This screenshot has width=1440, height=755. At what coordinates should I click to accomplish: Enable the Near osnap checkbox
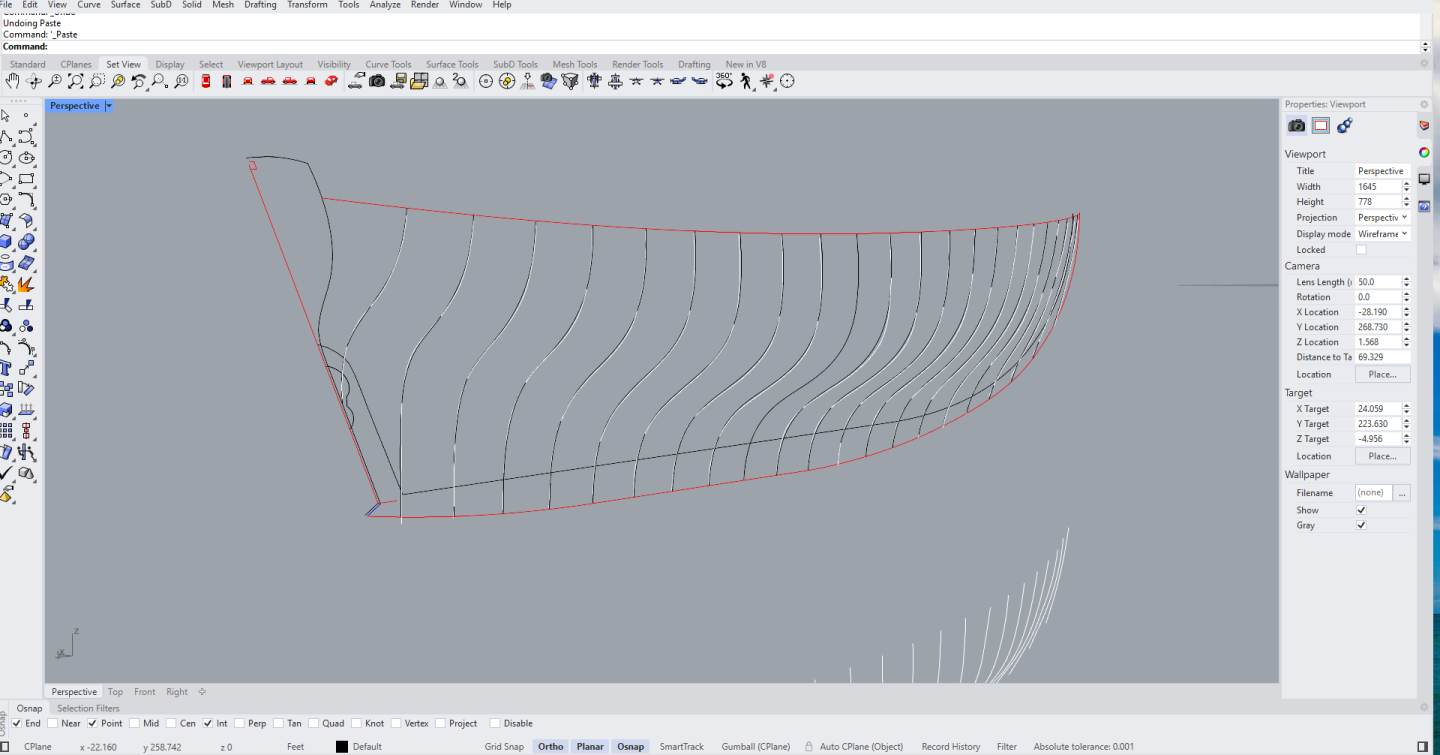coord(54,723)
